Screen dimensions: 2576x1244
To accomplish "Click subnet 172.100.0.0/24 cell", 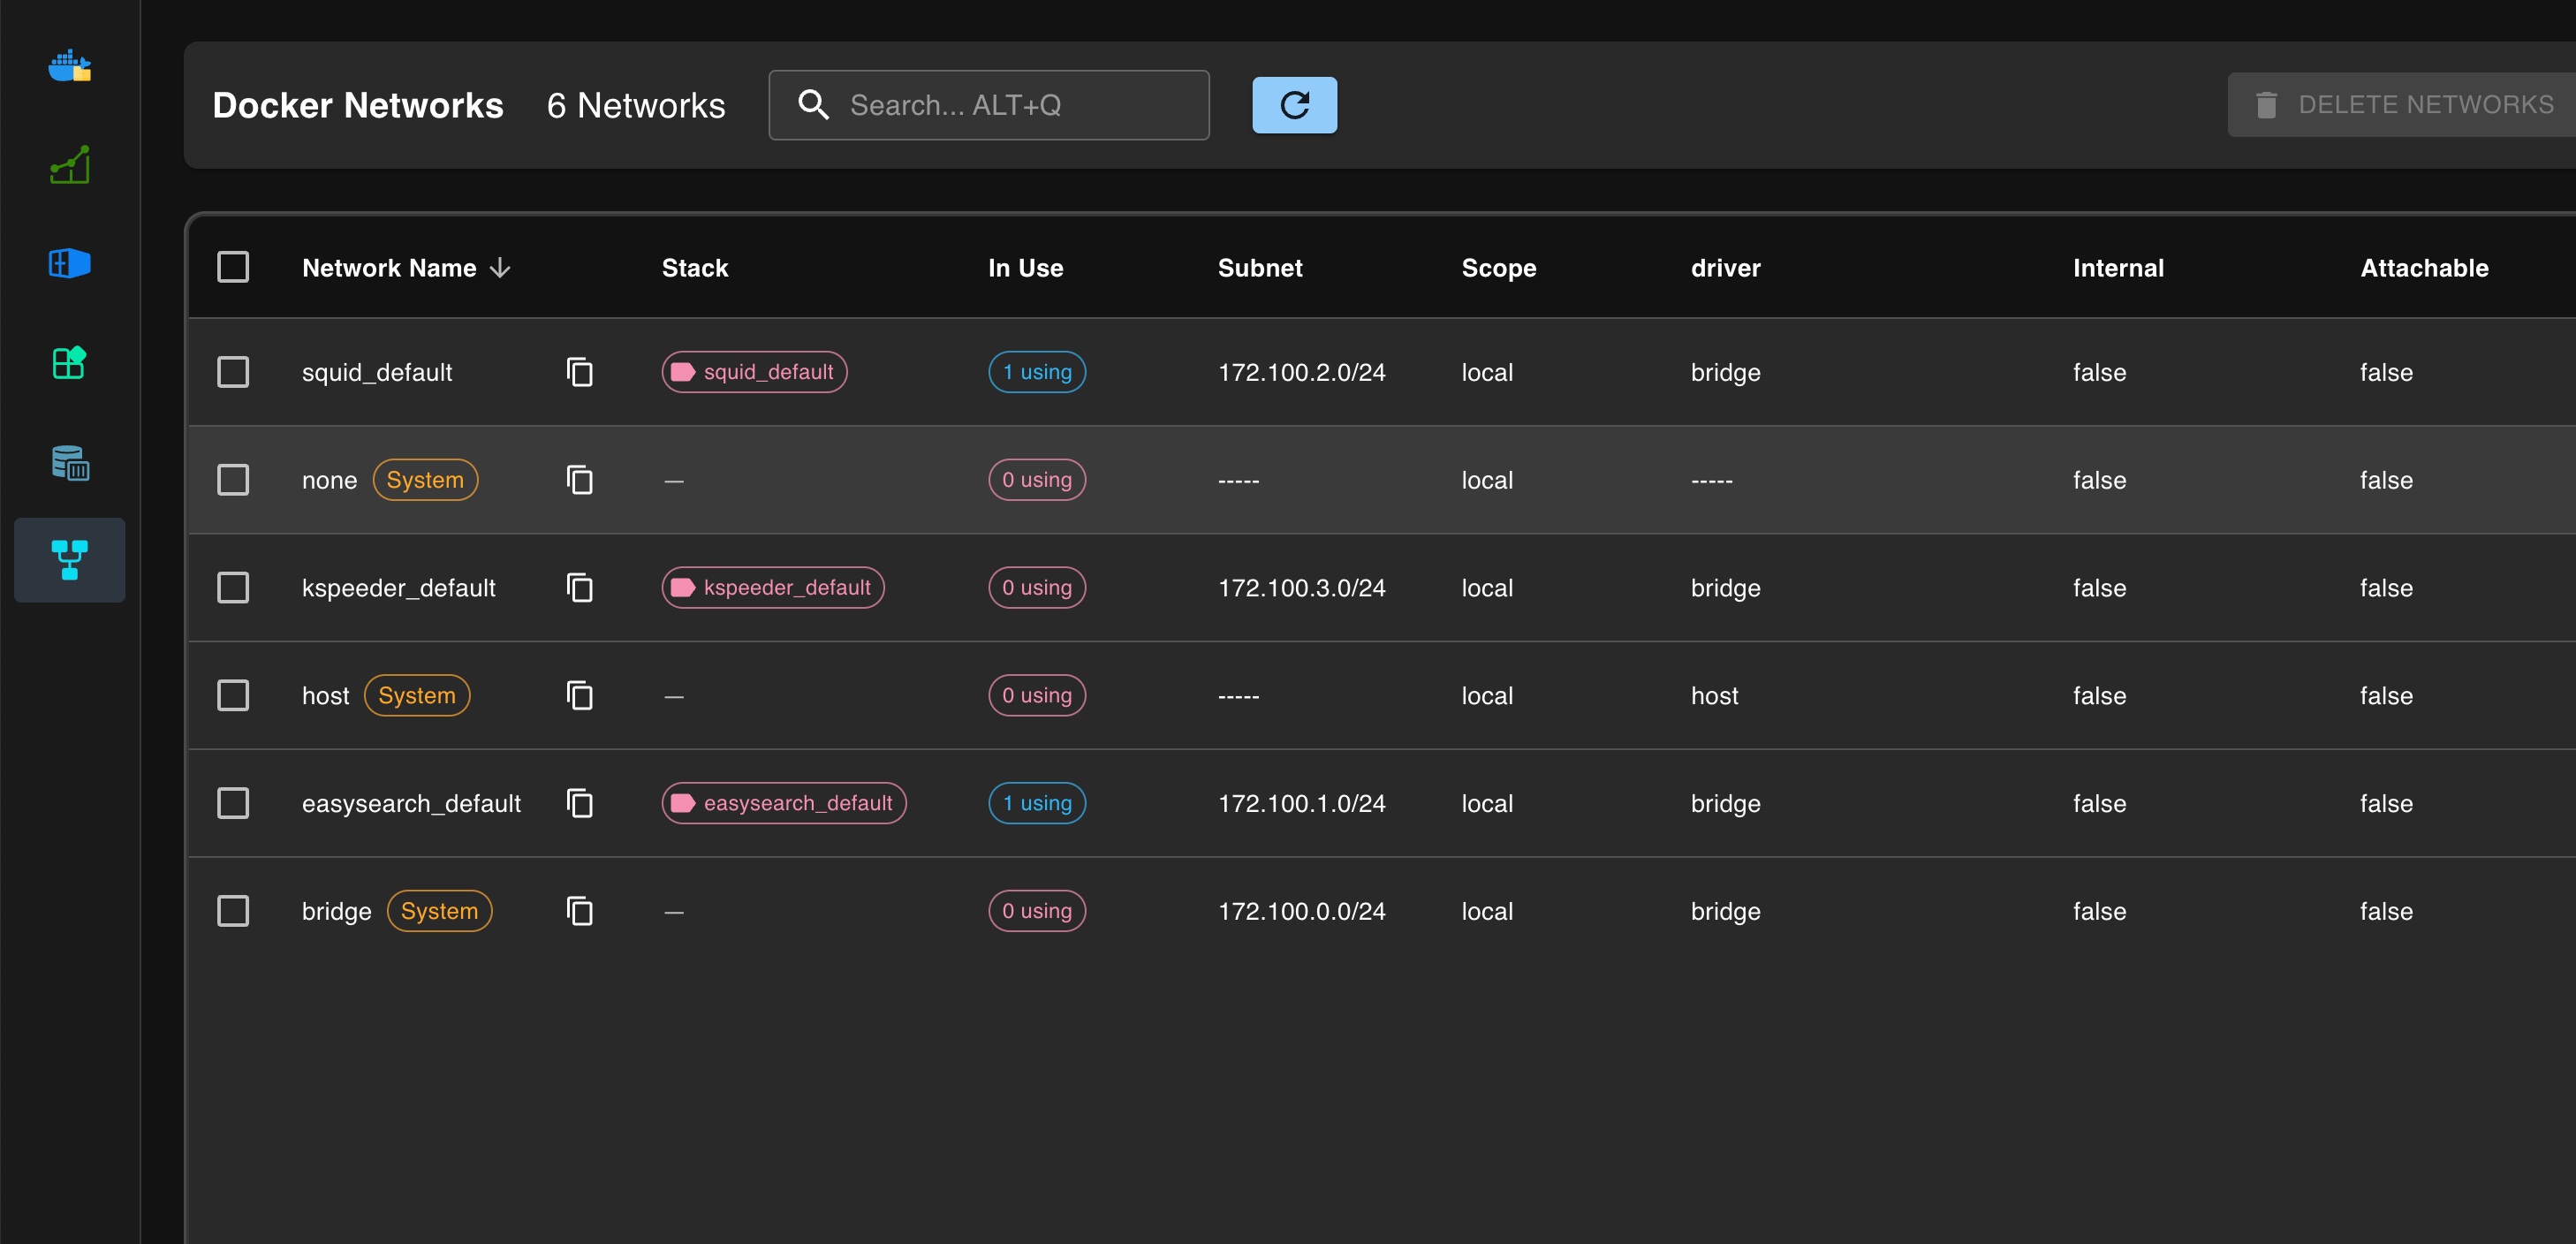I will point(1302,912).
